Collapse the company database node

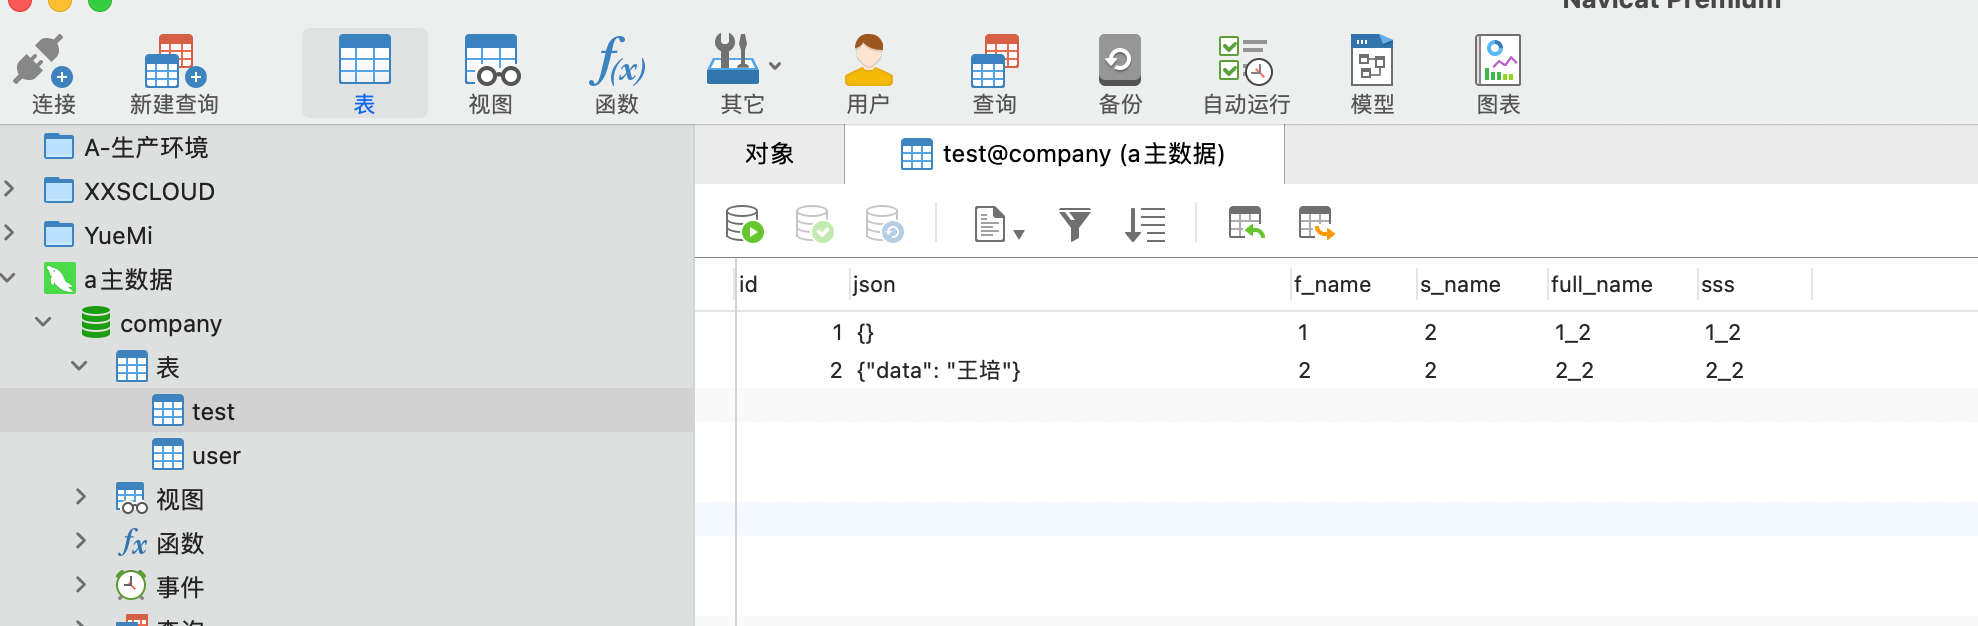point(43,322)
